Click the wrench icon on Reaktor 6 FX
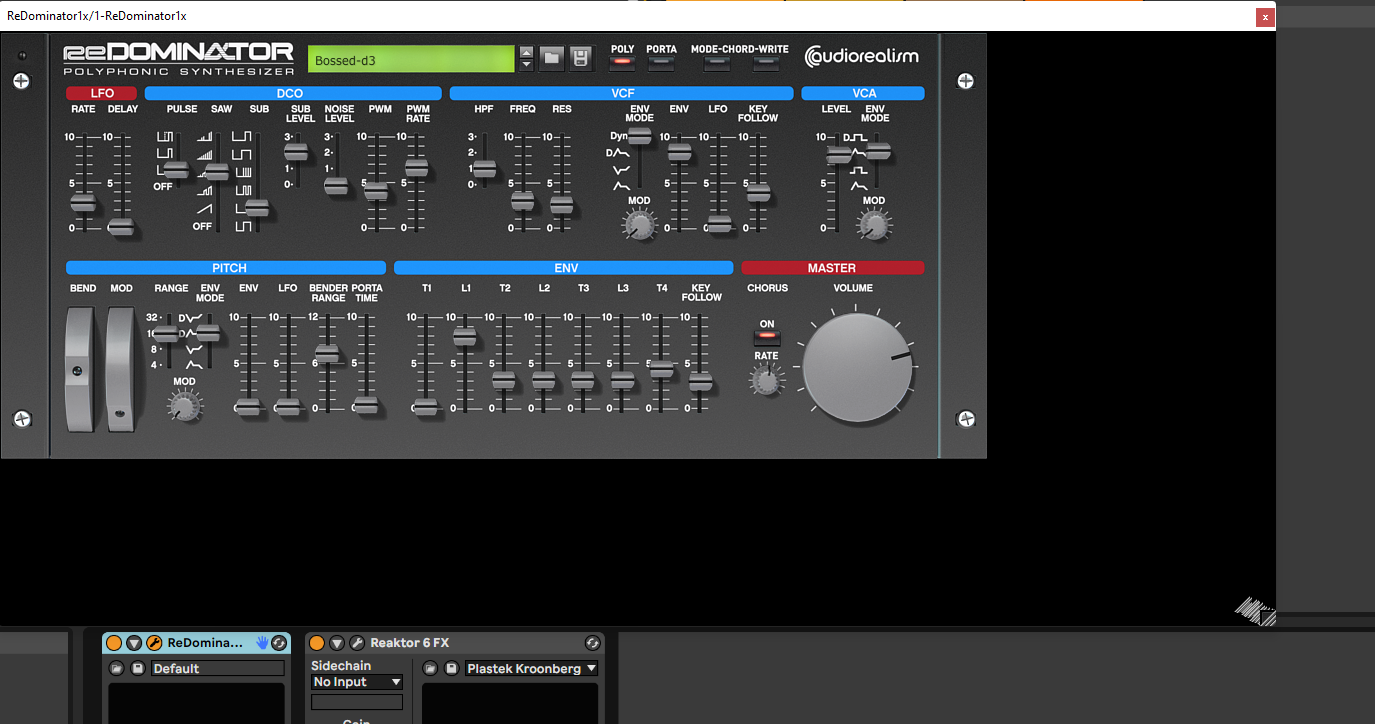Image resolution: width=1375 pixels, height=724 pixels. pyautogui.click(x=357, y=643)
